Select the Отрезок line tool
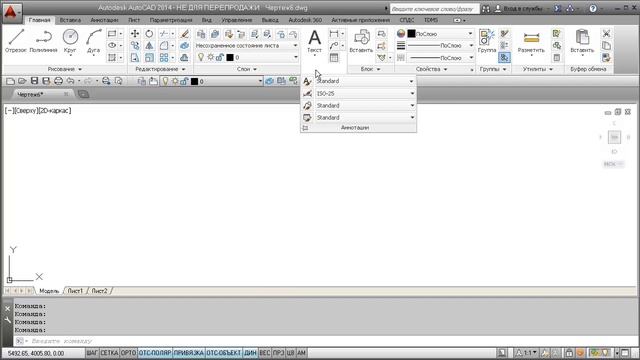 pos(16,41)
